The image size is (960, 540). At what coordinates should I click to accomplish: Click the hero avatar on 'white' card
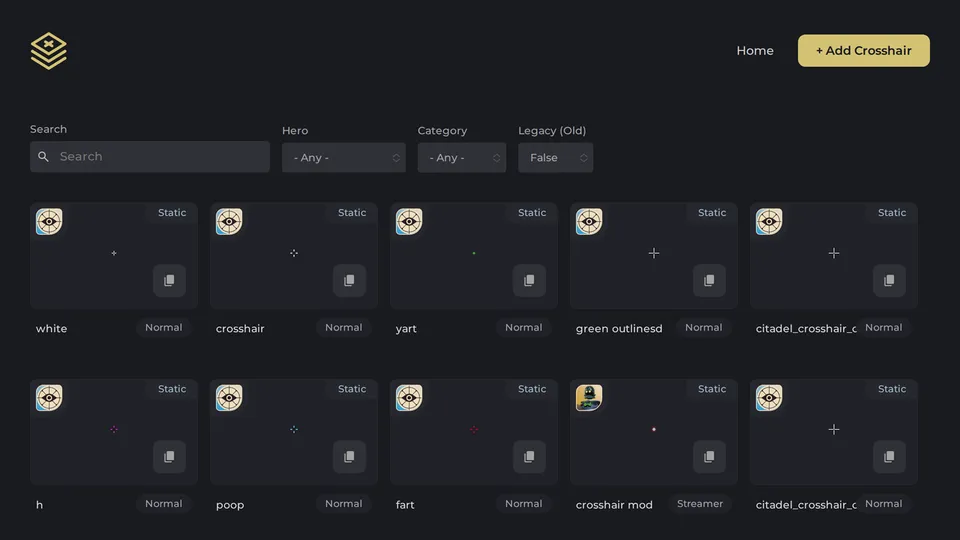[49, 222]
